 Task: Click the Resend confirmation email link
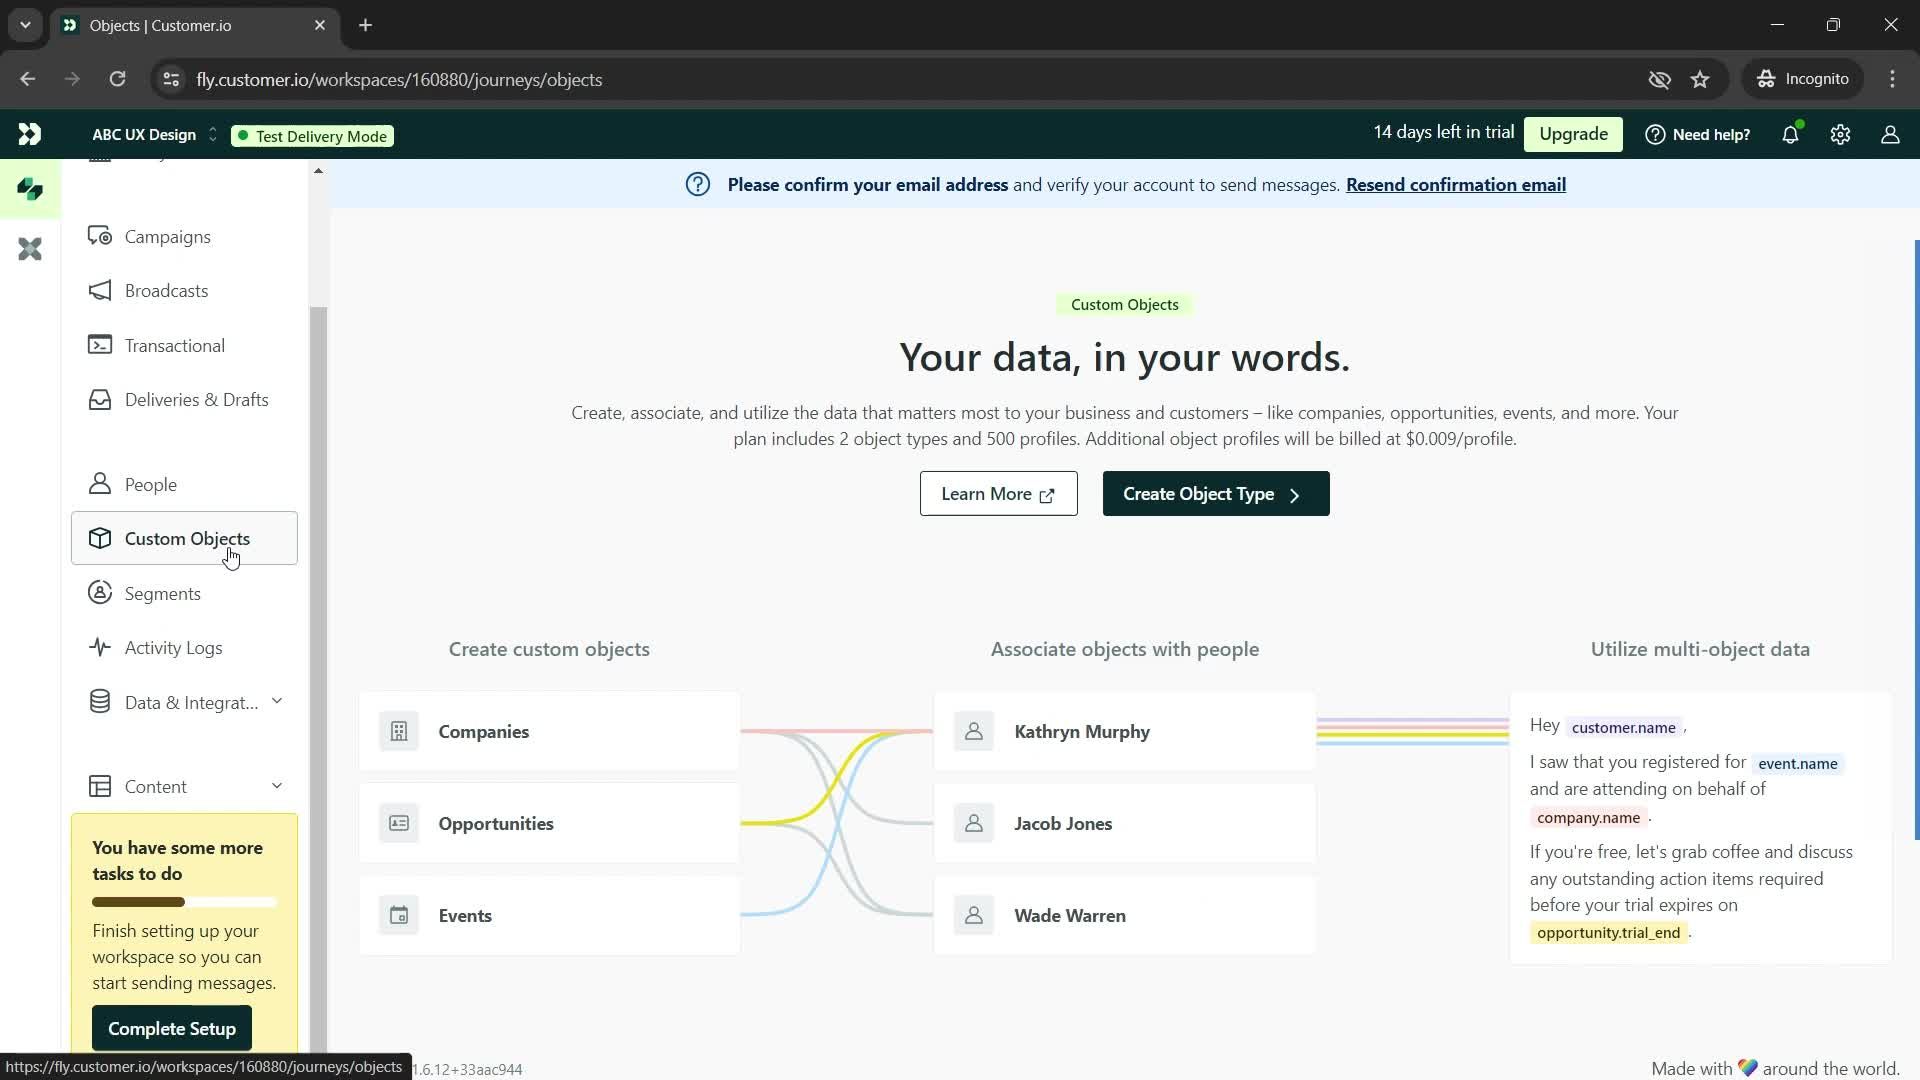tap(1456, 185)
